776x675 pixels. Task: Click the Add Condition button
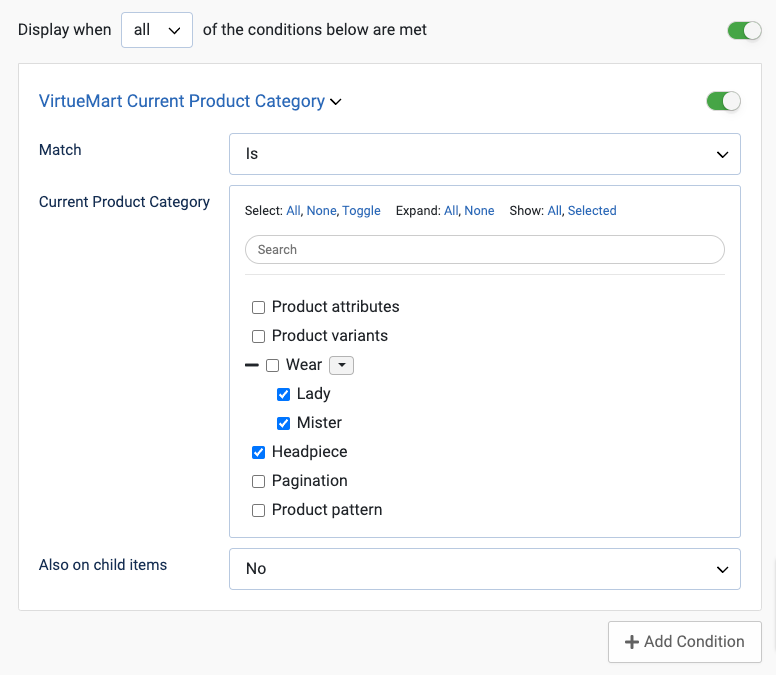click(x=684, y=642)
